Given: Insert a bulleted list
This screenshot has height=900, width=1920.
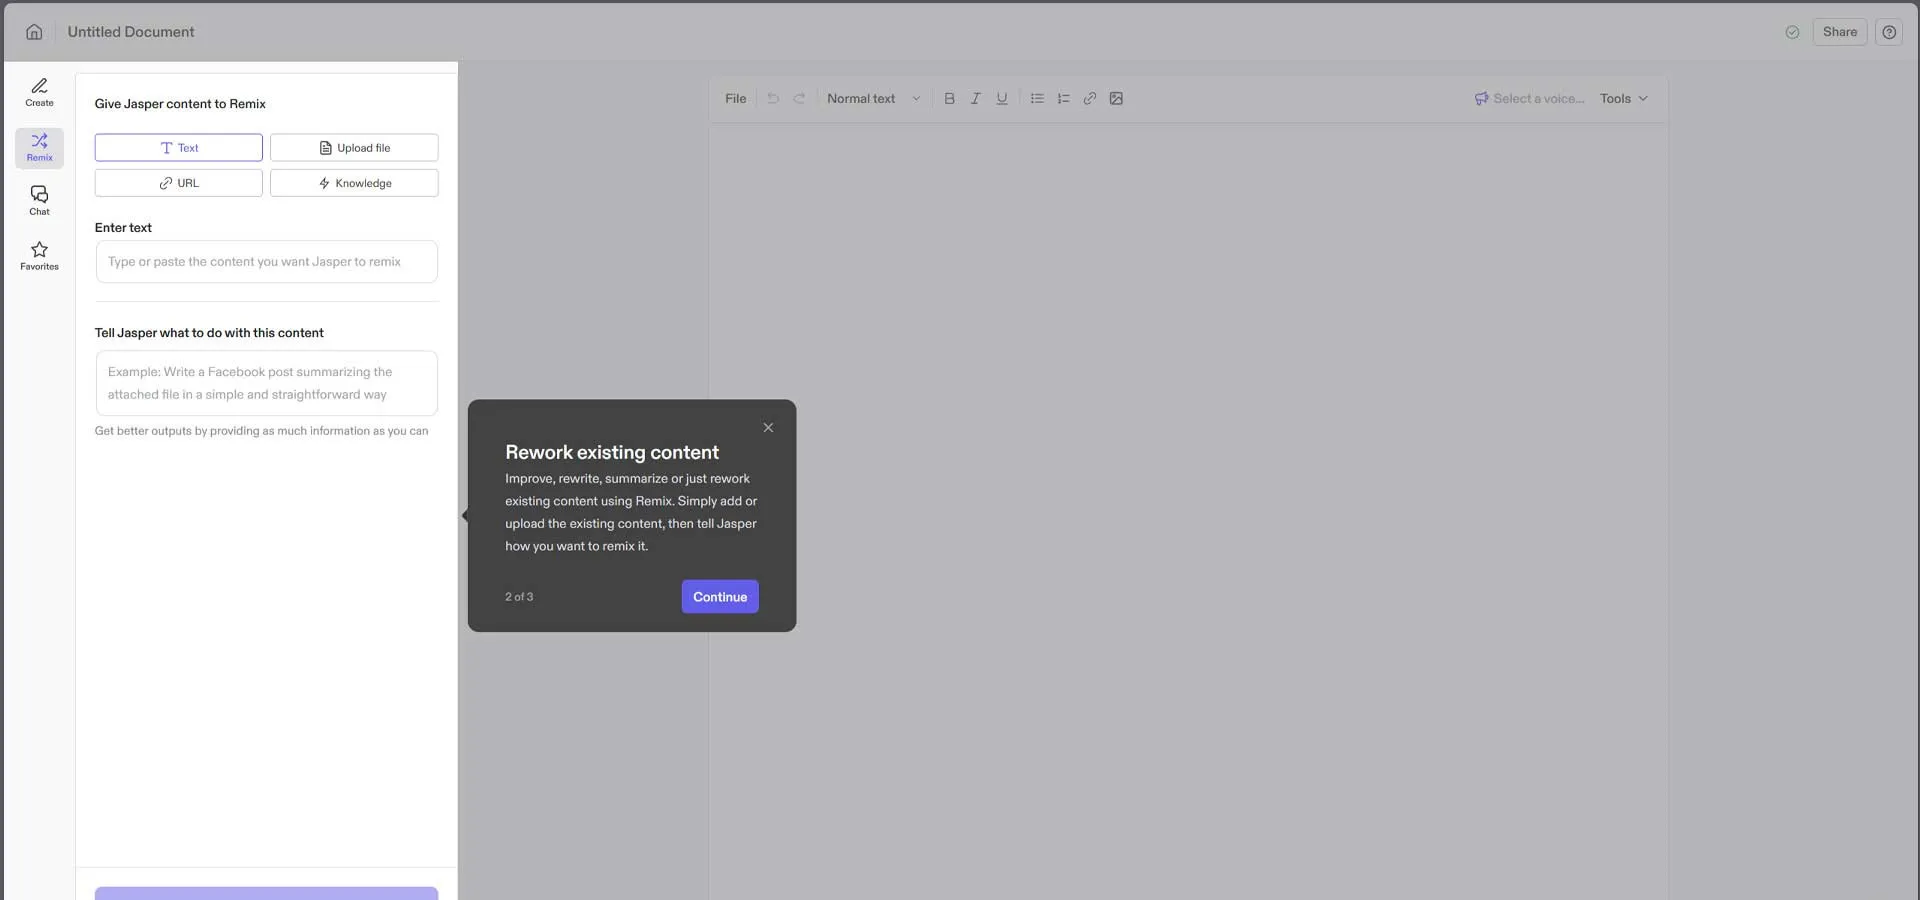Looking at the screenshot, I should 1037,98.
